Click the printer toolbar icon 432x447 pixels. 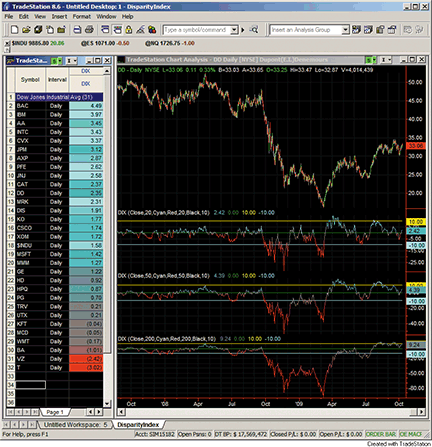tap(89, 30)
